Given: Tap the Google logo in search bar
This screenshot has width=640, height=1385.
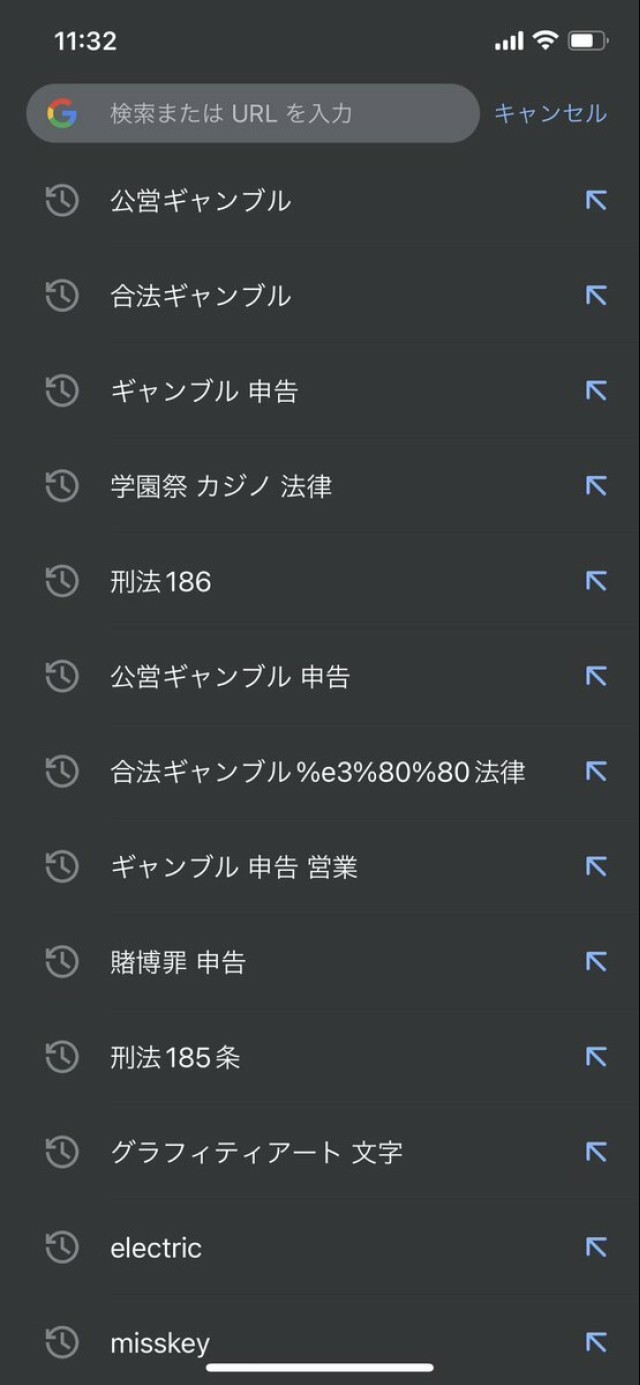Looking at the screenshot, I should coord(62,114).
